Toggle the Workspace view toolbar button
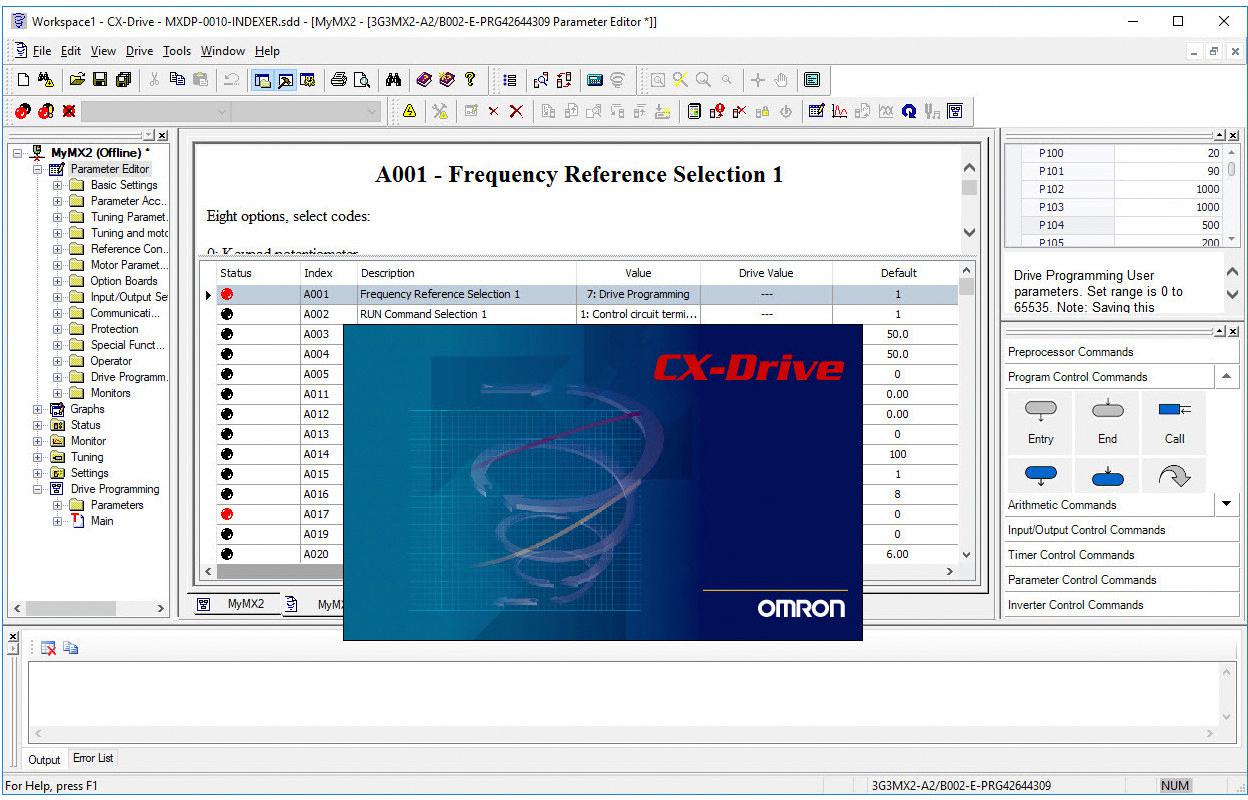Image resolution: width=1248 pixels, height=800 pixels. [262, 80]
